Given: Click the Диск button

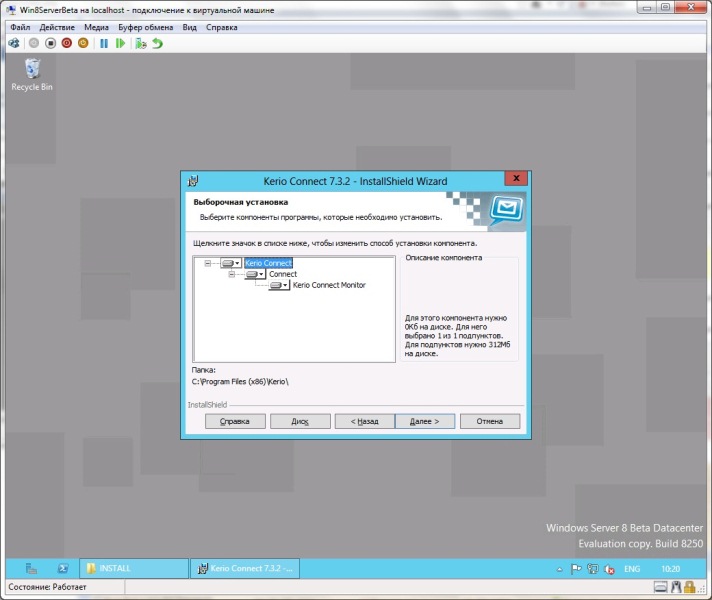Looking at the screenshot, I should point(300,421).
